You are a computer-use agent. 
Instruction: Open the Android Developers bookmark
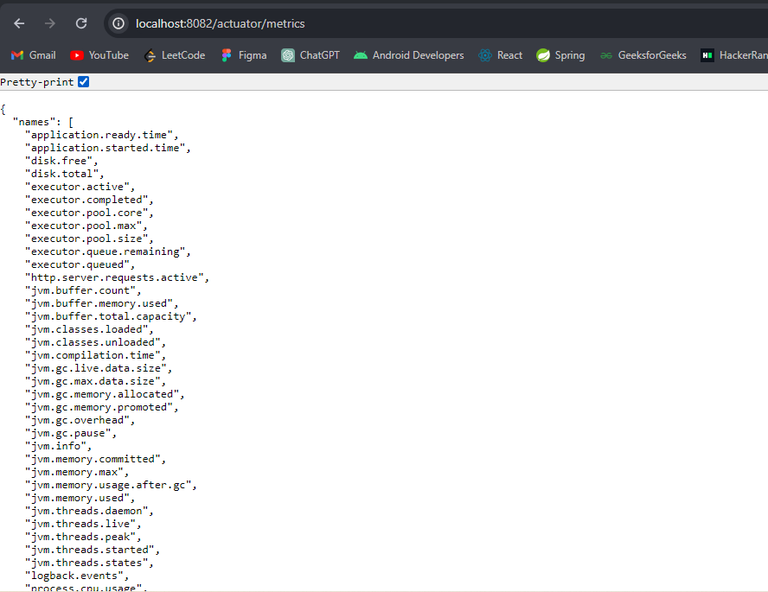409,55
